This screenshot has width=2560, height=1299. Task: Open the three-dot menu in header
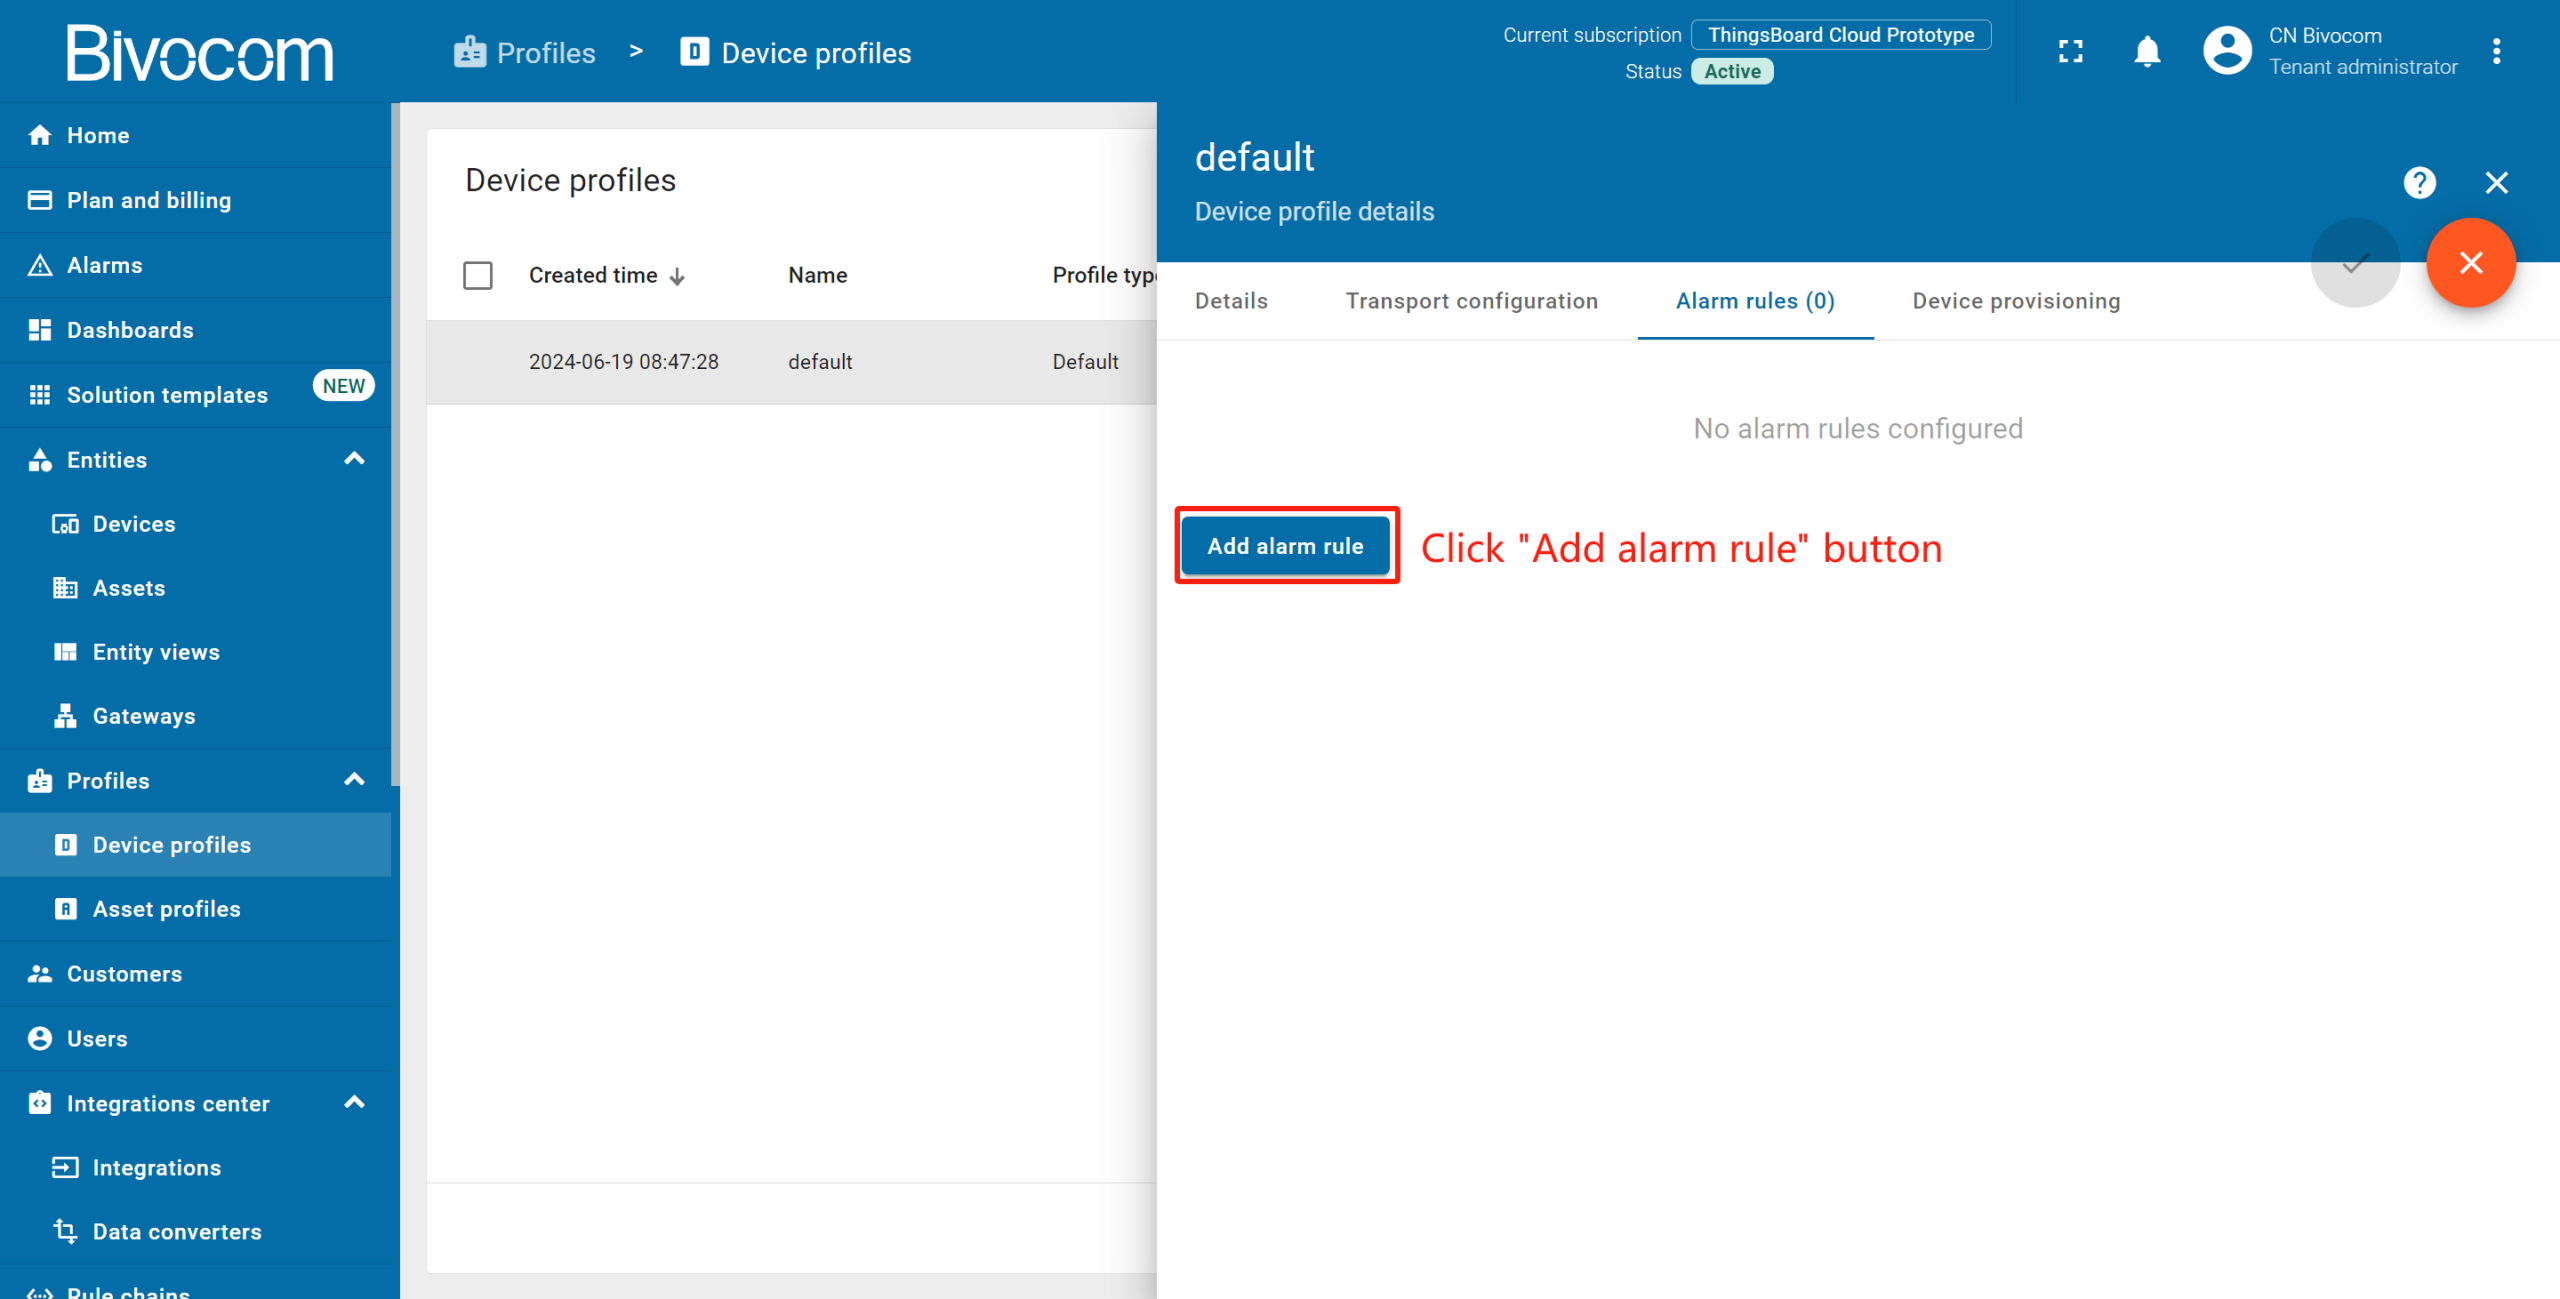click(x=2497, y=52)
